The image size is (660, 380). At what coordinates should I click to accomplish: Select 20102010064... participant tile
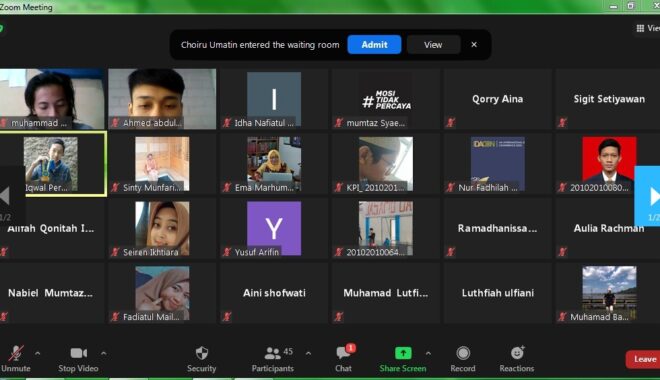pos(386,229)
